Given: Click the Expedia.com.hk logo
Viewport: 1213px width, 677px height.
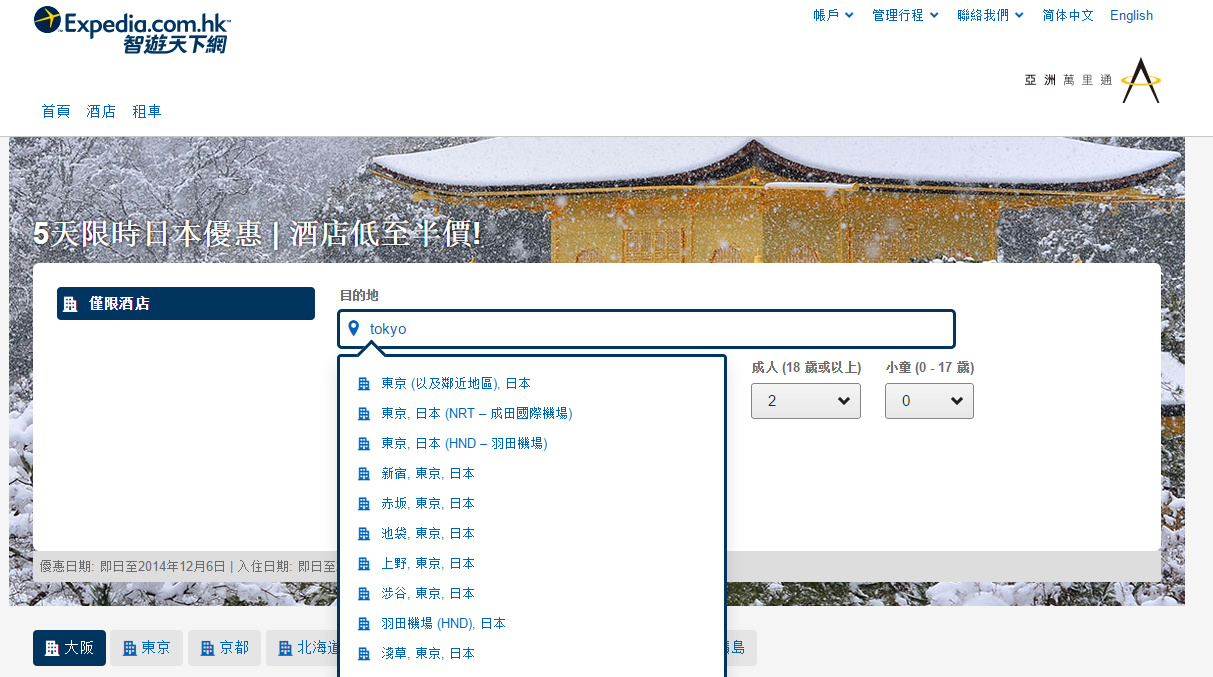Looking at the screenshot, I should pos(132,30).
